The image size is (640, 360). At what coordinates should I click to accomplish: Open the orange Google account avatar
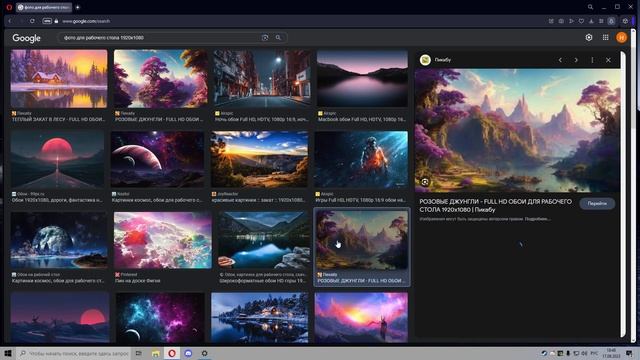(621, 38)
